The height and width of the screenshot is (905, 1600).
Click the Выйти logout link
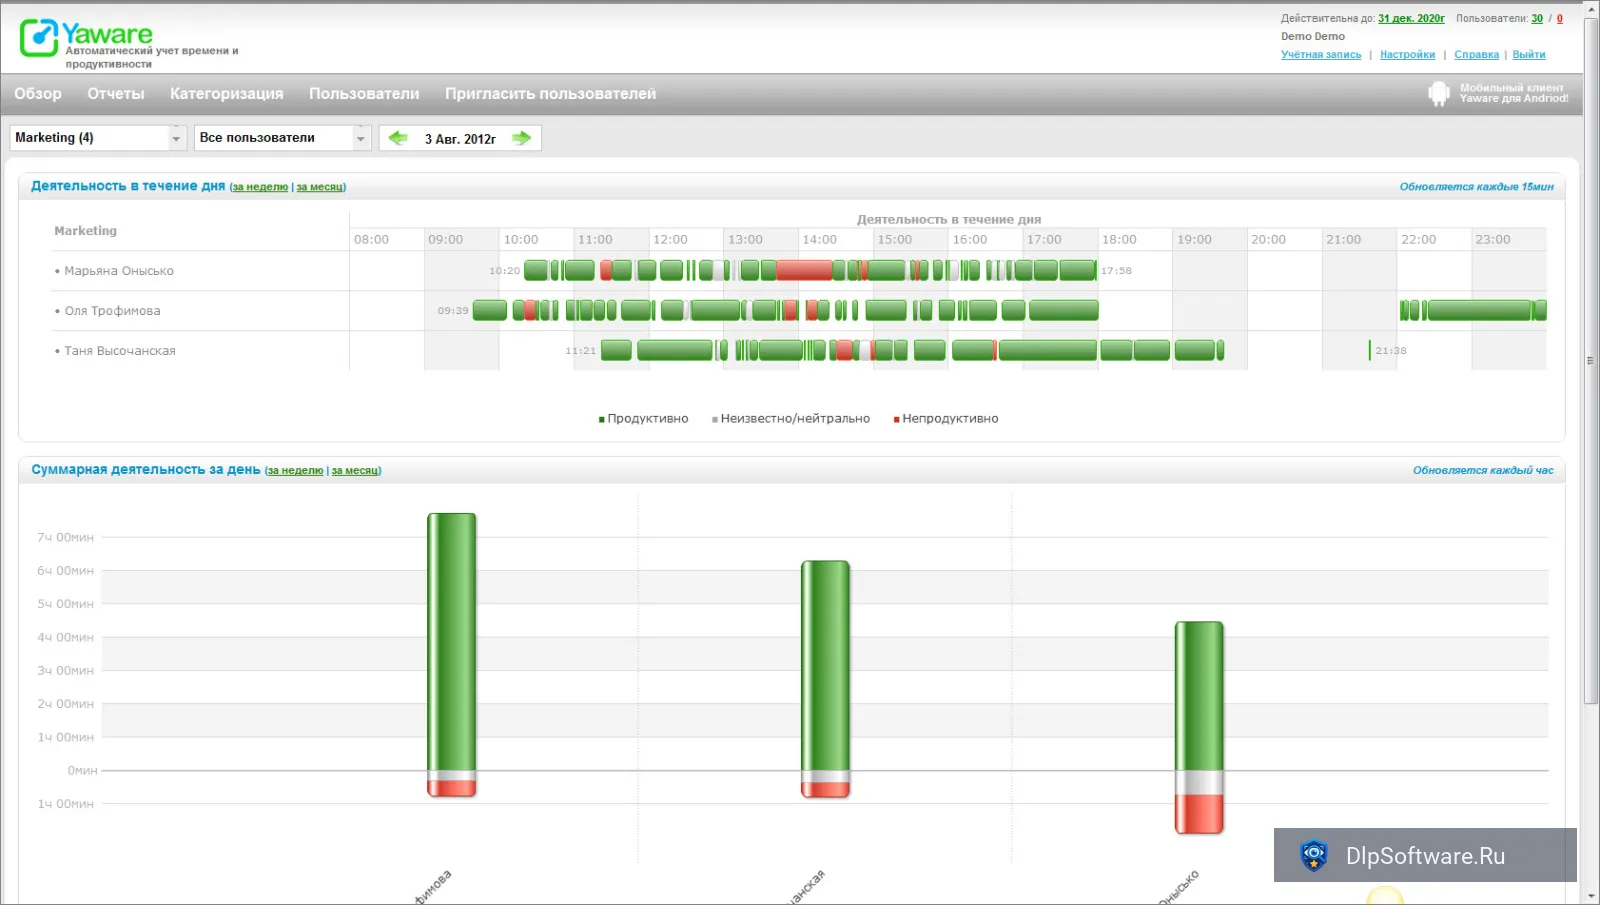1529,55
